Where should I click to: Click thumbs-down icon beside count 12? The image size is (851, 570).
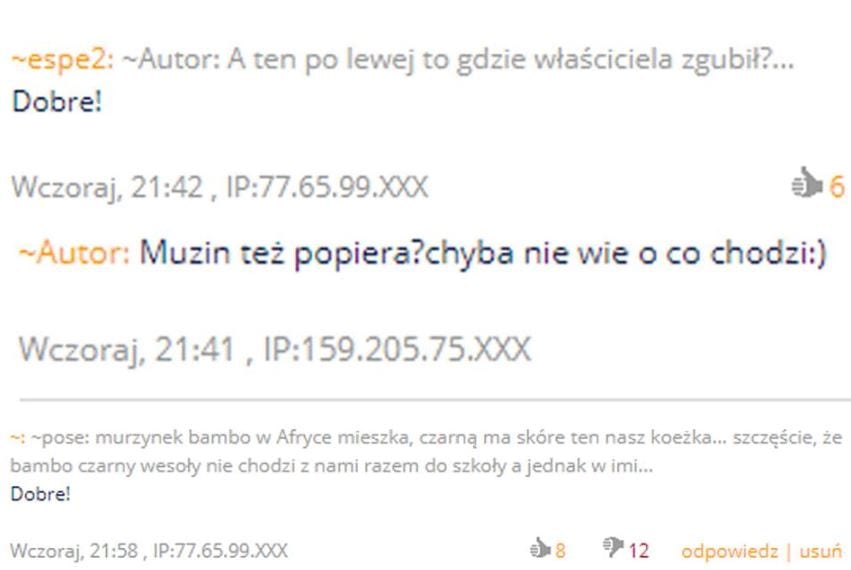pos(613,547)
